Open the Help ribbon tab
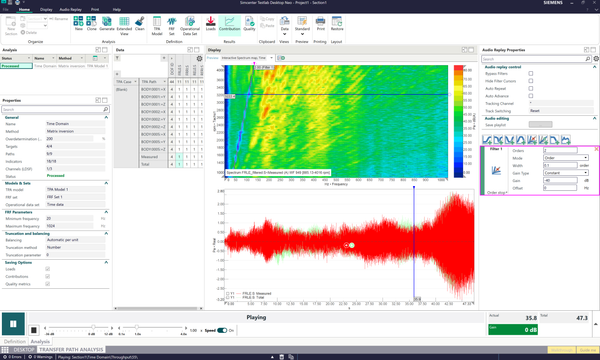600x360 pixels. tap(116, 10)
